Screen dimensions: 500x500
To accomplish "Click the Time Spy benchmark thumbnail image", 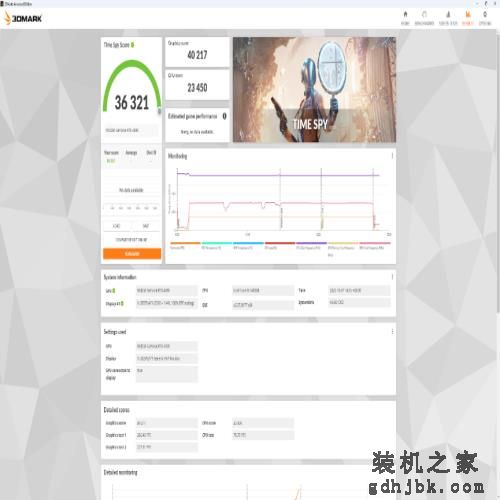I will pos(314,90).
